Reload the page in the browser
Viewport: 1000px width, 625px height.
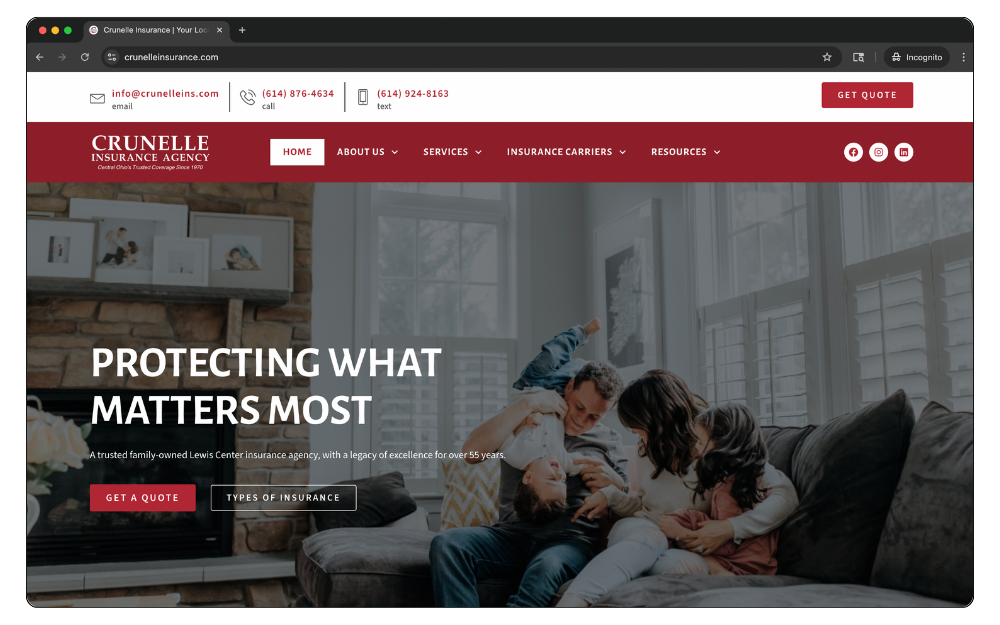point(85,57)
